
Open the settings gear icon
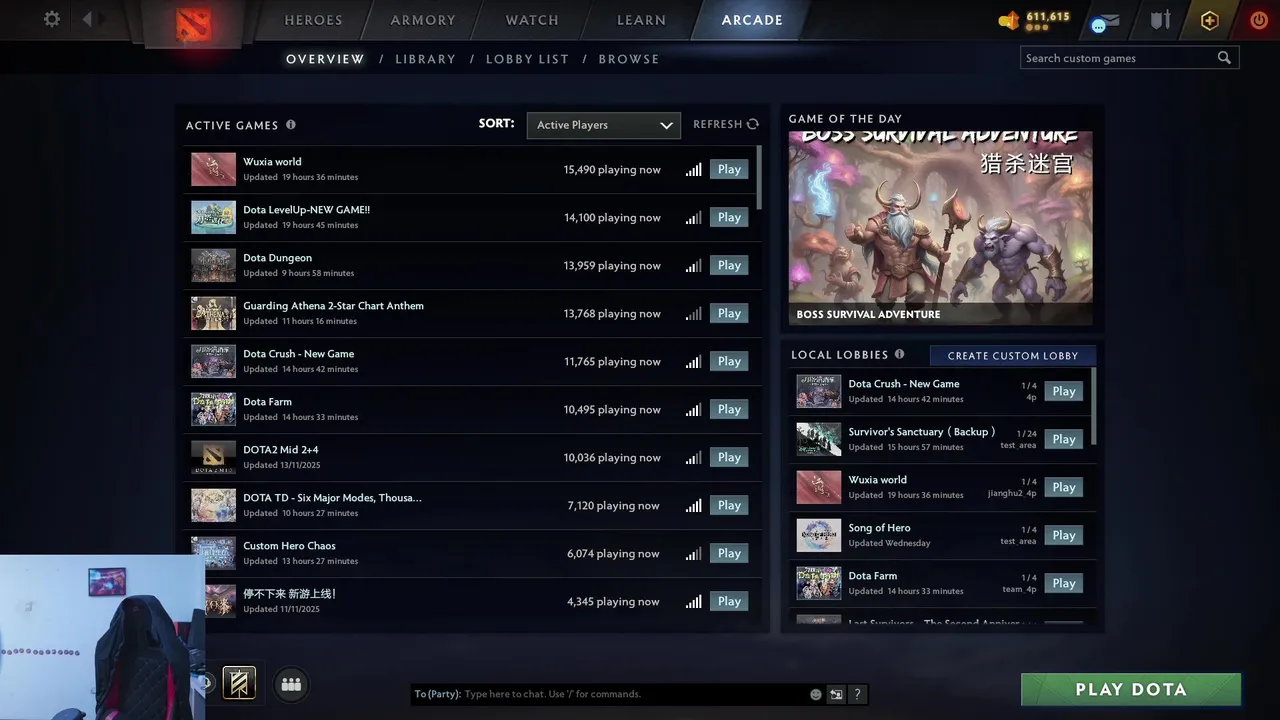click(52, 19)
